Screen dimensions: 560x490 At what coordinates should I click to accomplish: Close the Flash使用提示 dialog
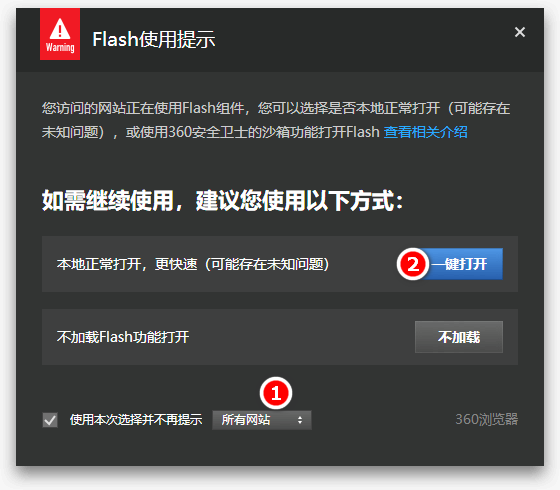[520, 32]
